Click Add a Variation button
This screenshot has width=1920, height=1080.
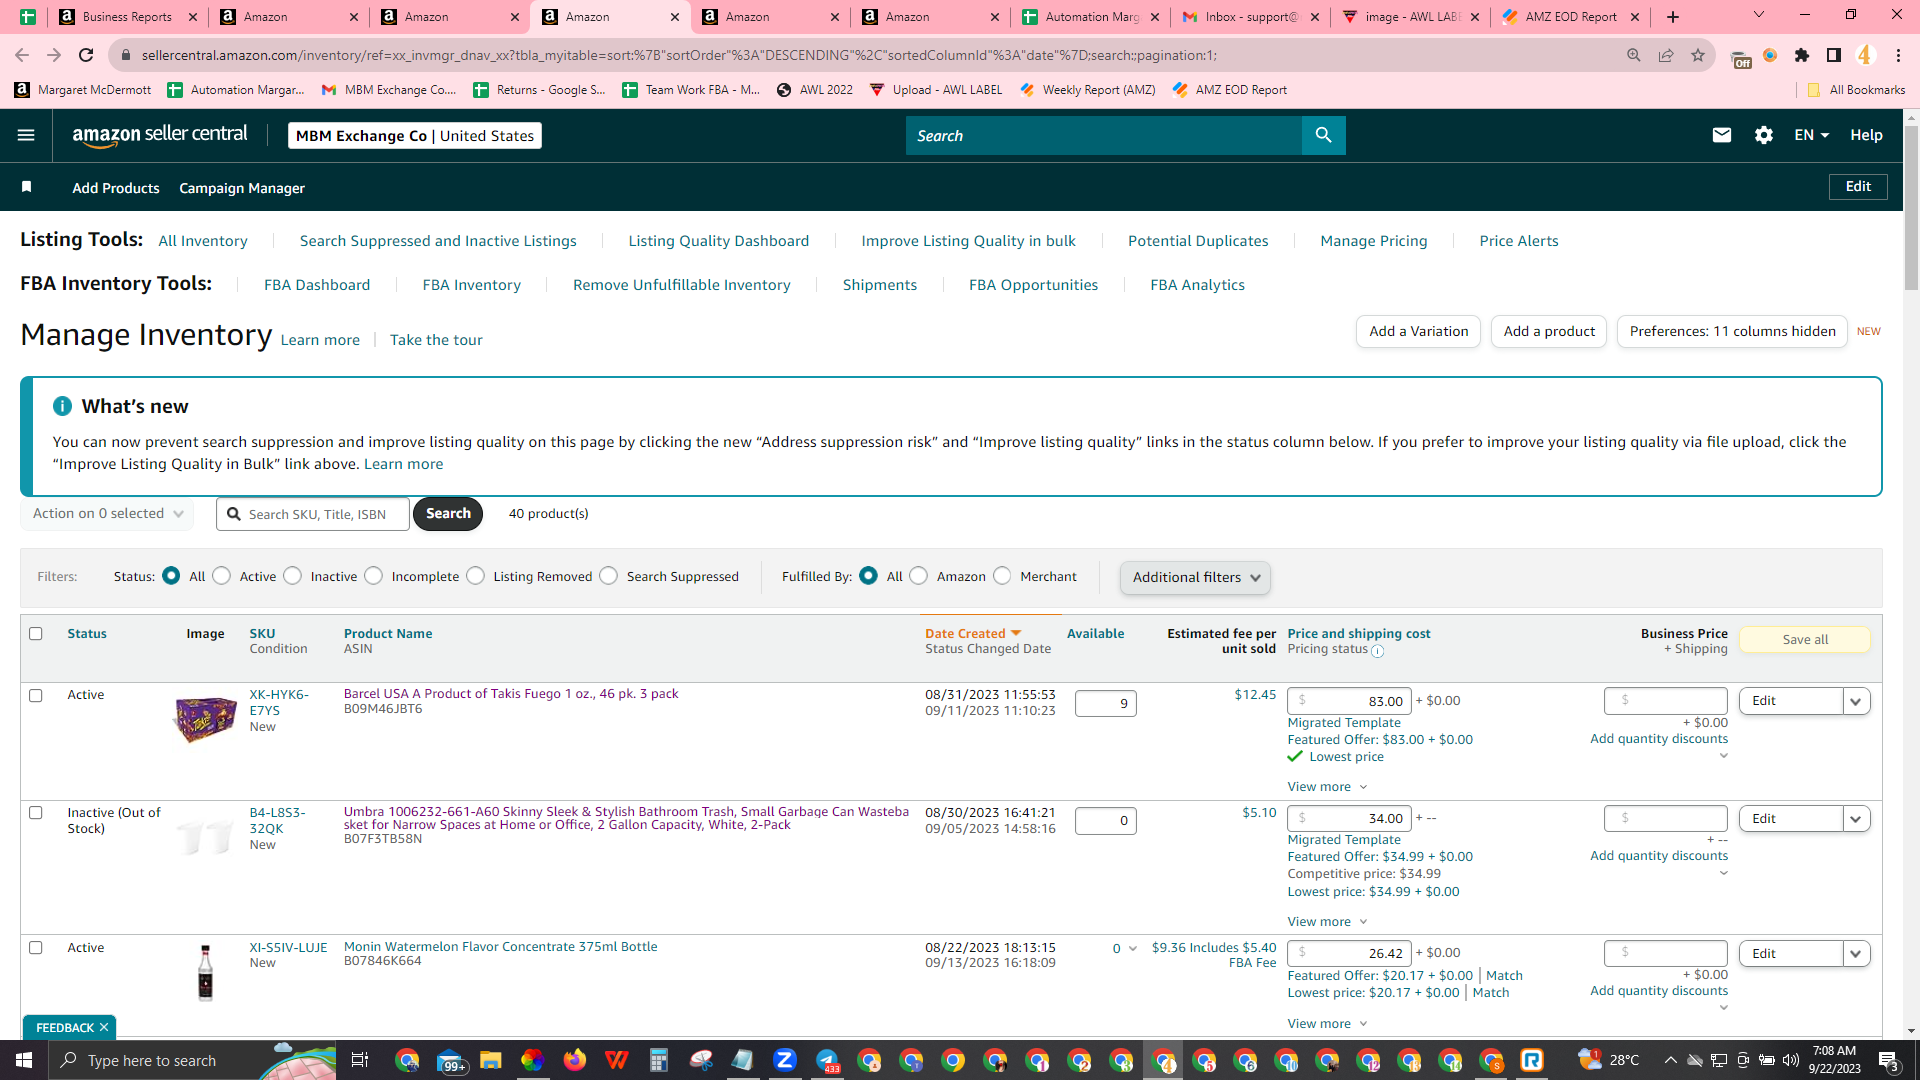1418,331
